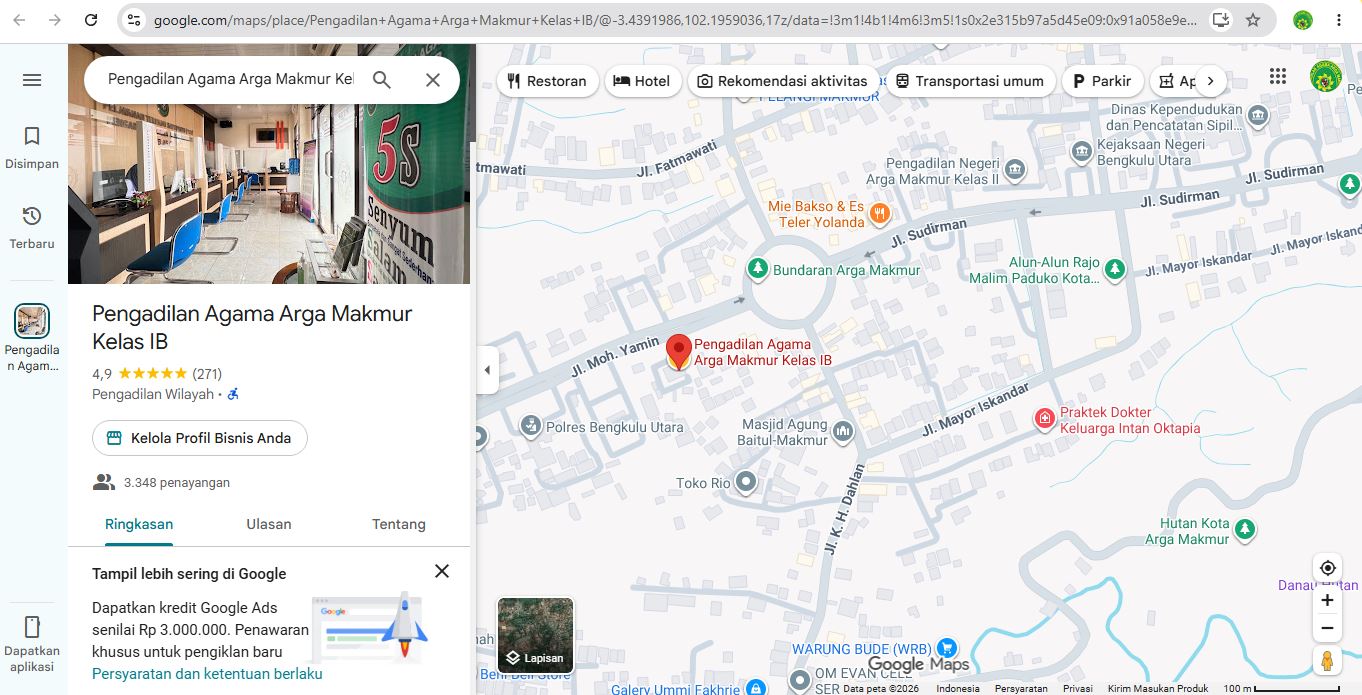The width and height of the screenshot is (1362, 695).
Task: Click the Polres Bengkulu Utara marker
Action: click(531, 426)
